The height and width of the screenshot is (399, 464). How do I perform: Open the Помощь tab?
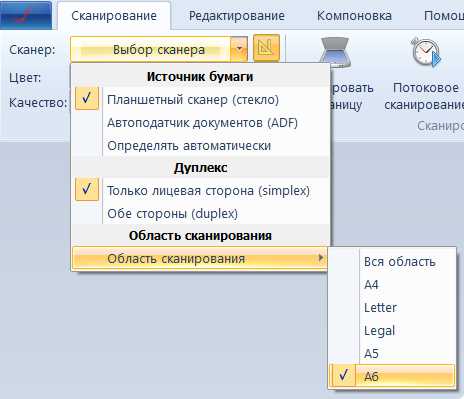click(443, 16)
